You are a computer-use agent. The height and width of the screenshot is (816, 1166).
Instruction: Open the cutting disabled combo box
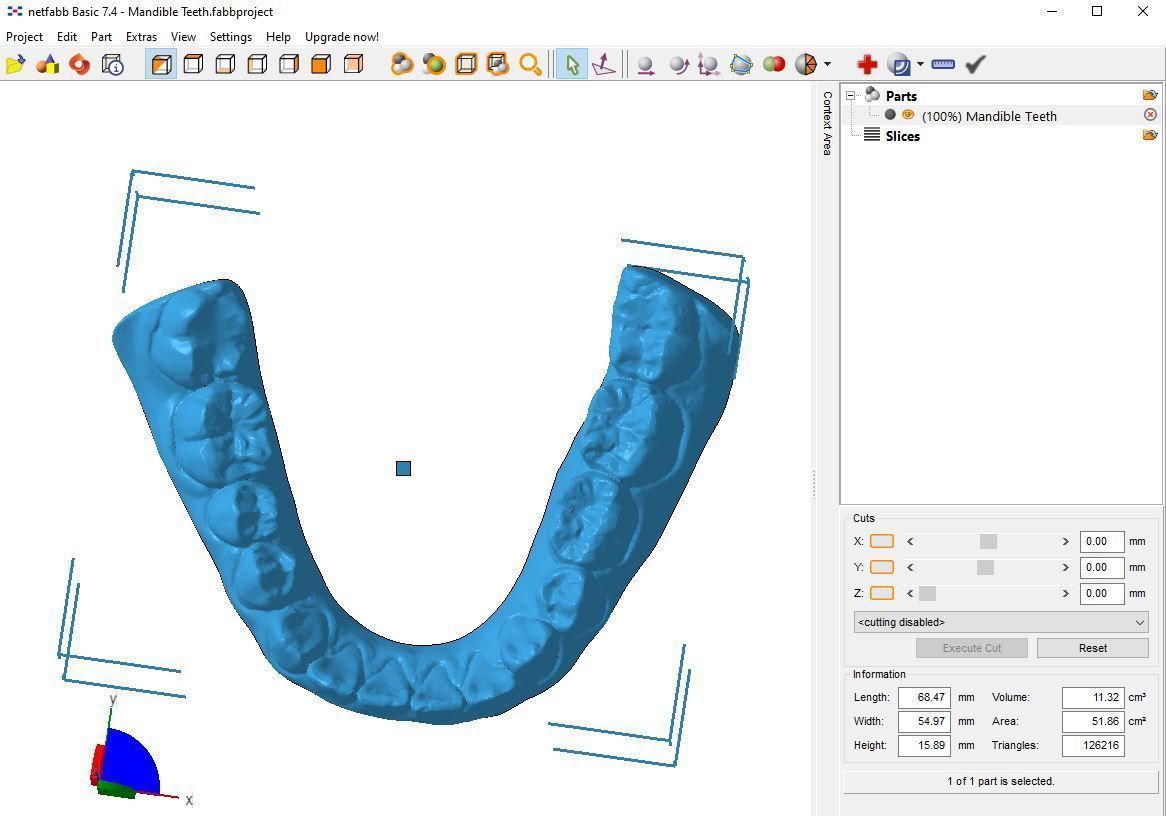[x=1001, y=622]
